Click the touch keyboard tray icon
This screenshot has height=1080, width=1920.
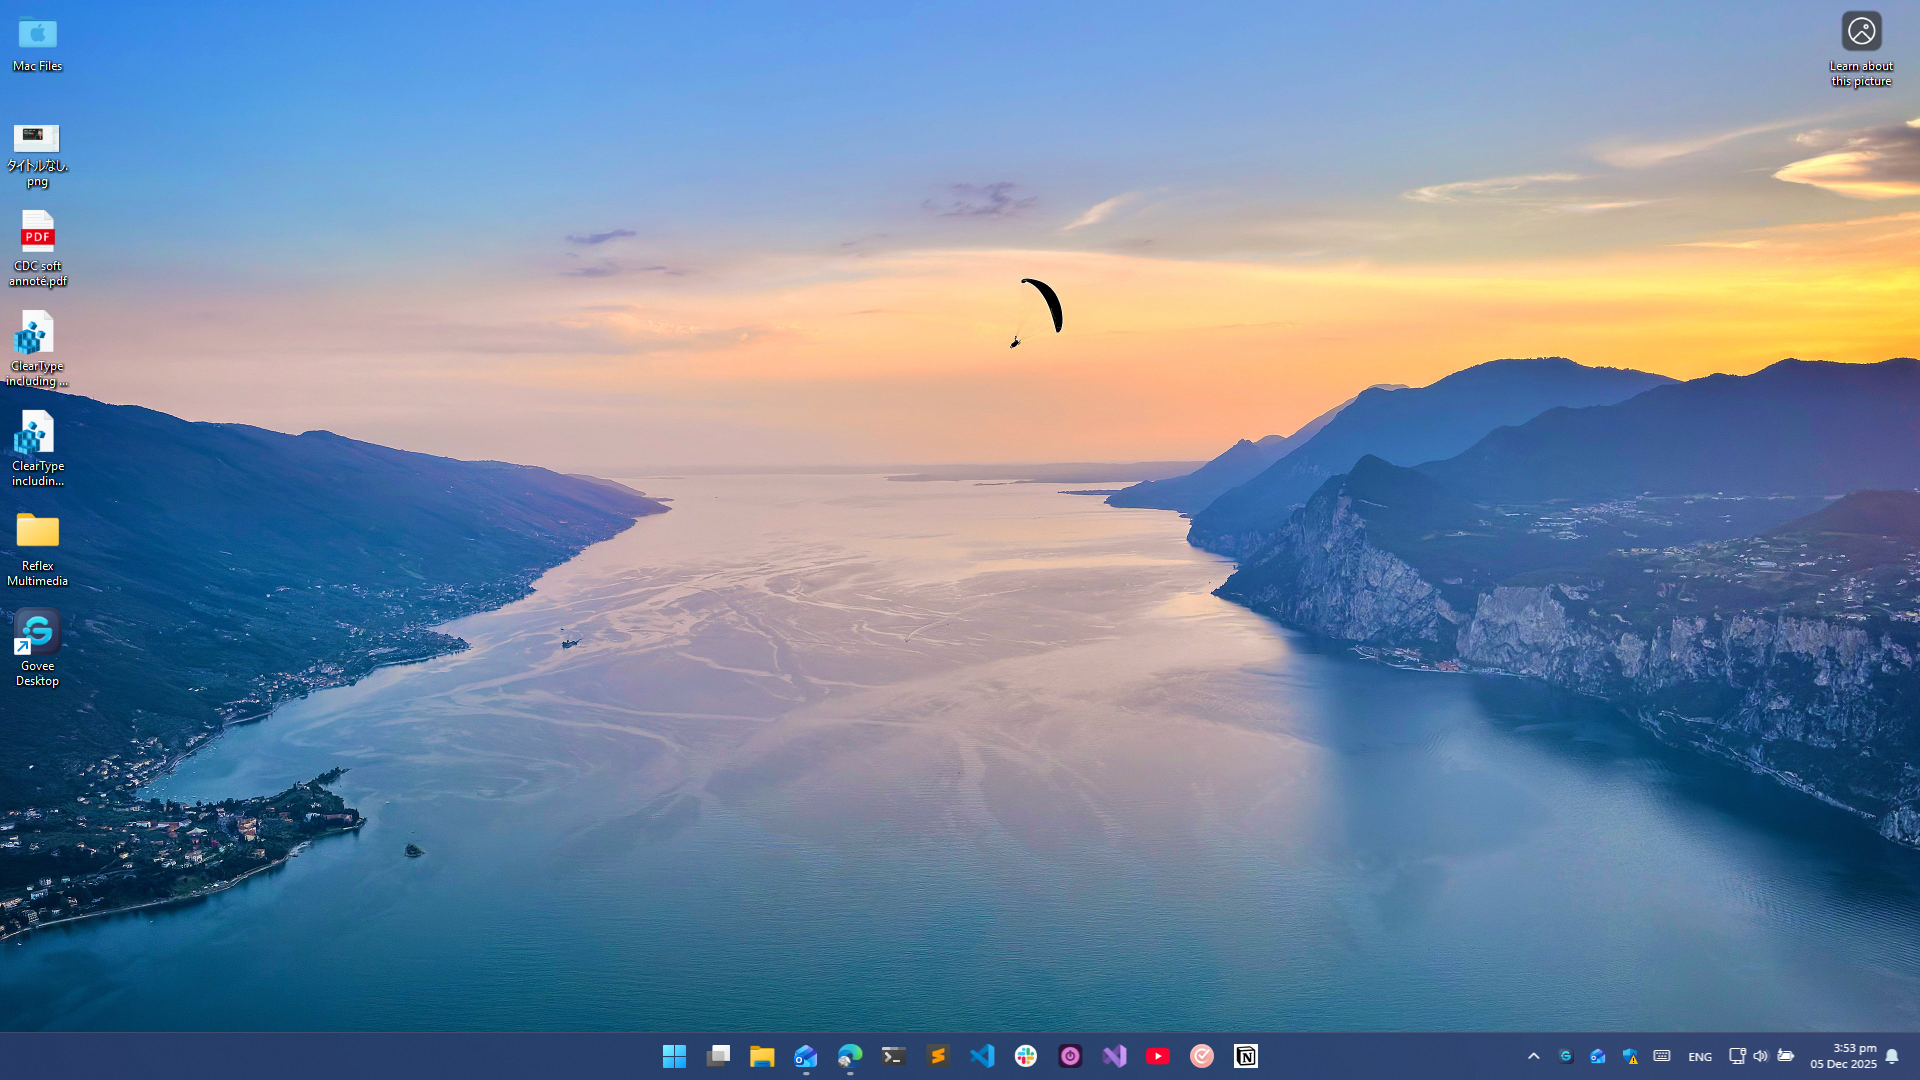click(x=1662, y=1056)
